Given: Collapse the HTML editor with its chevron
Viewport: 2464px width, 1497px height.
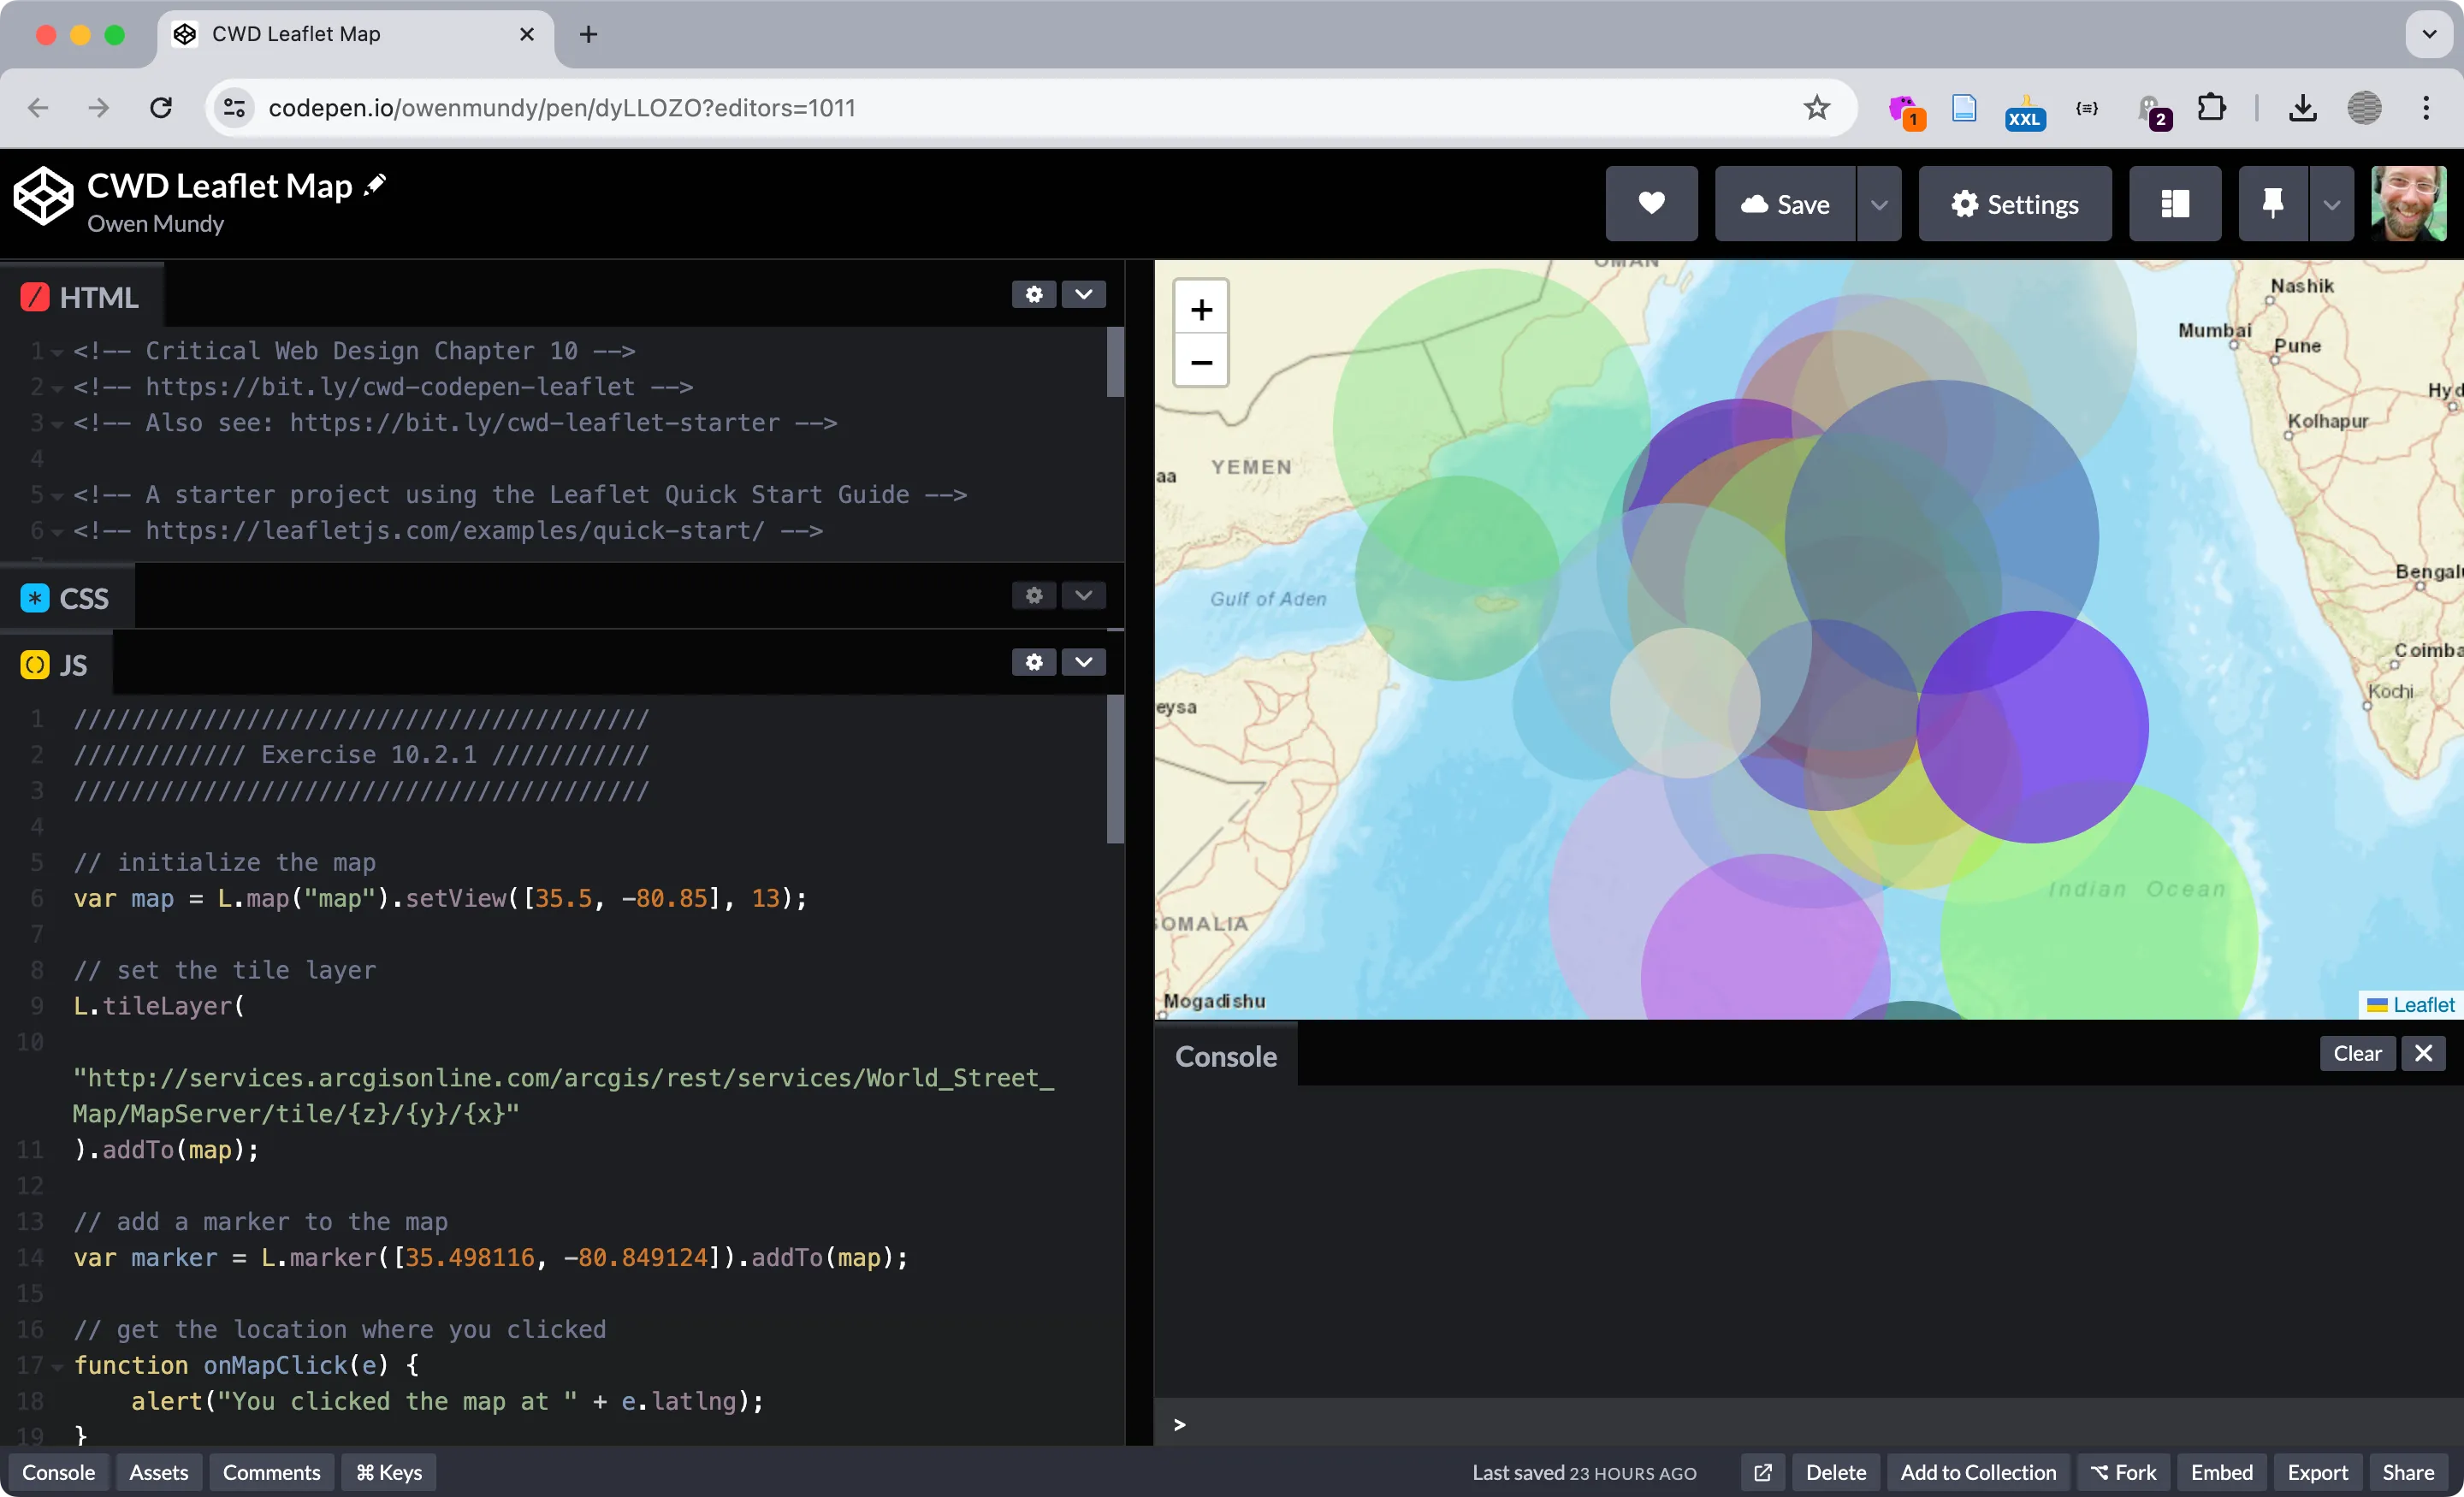Looking at the screenshot, I should (1083, 294).
